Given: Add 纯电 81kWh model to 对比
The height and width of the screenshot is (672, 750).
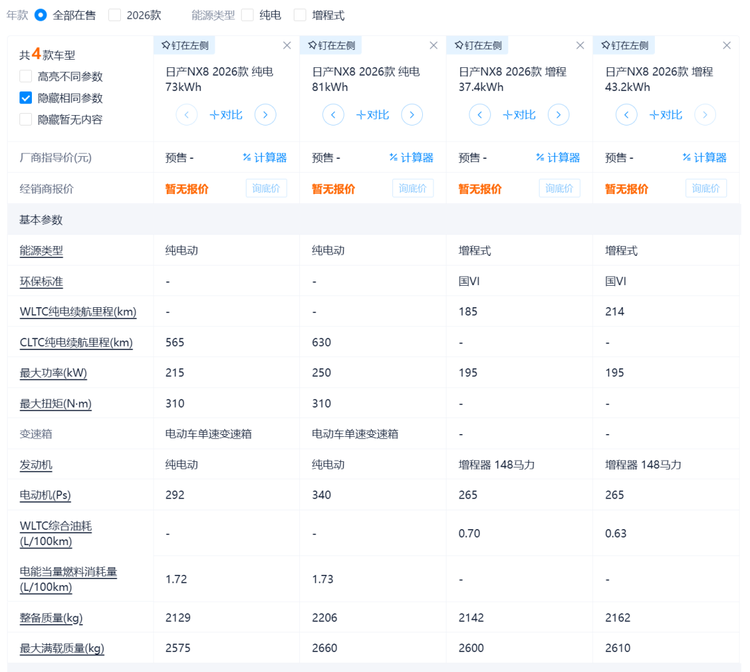Looking at the screenshot, I should point(373,115).
